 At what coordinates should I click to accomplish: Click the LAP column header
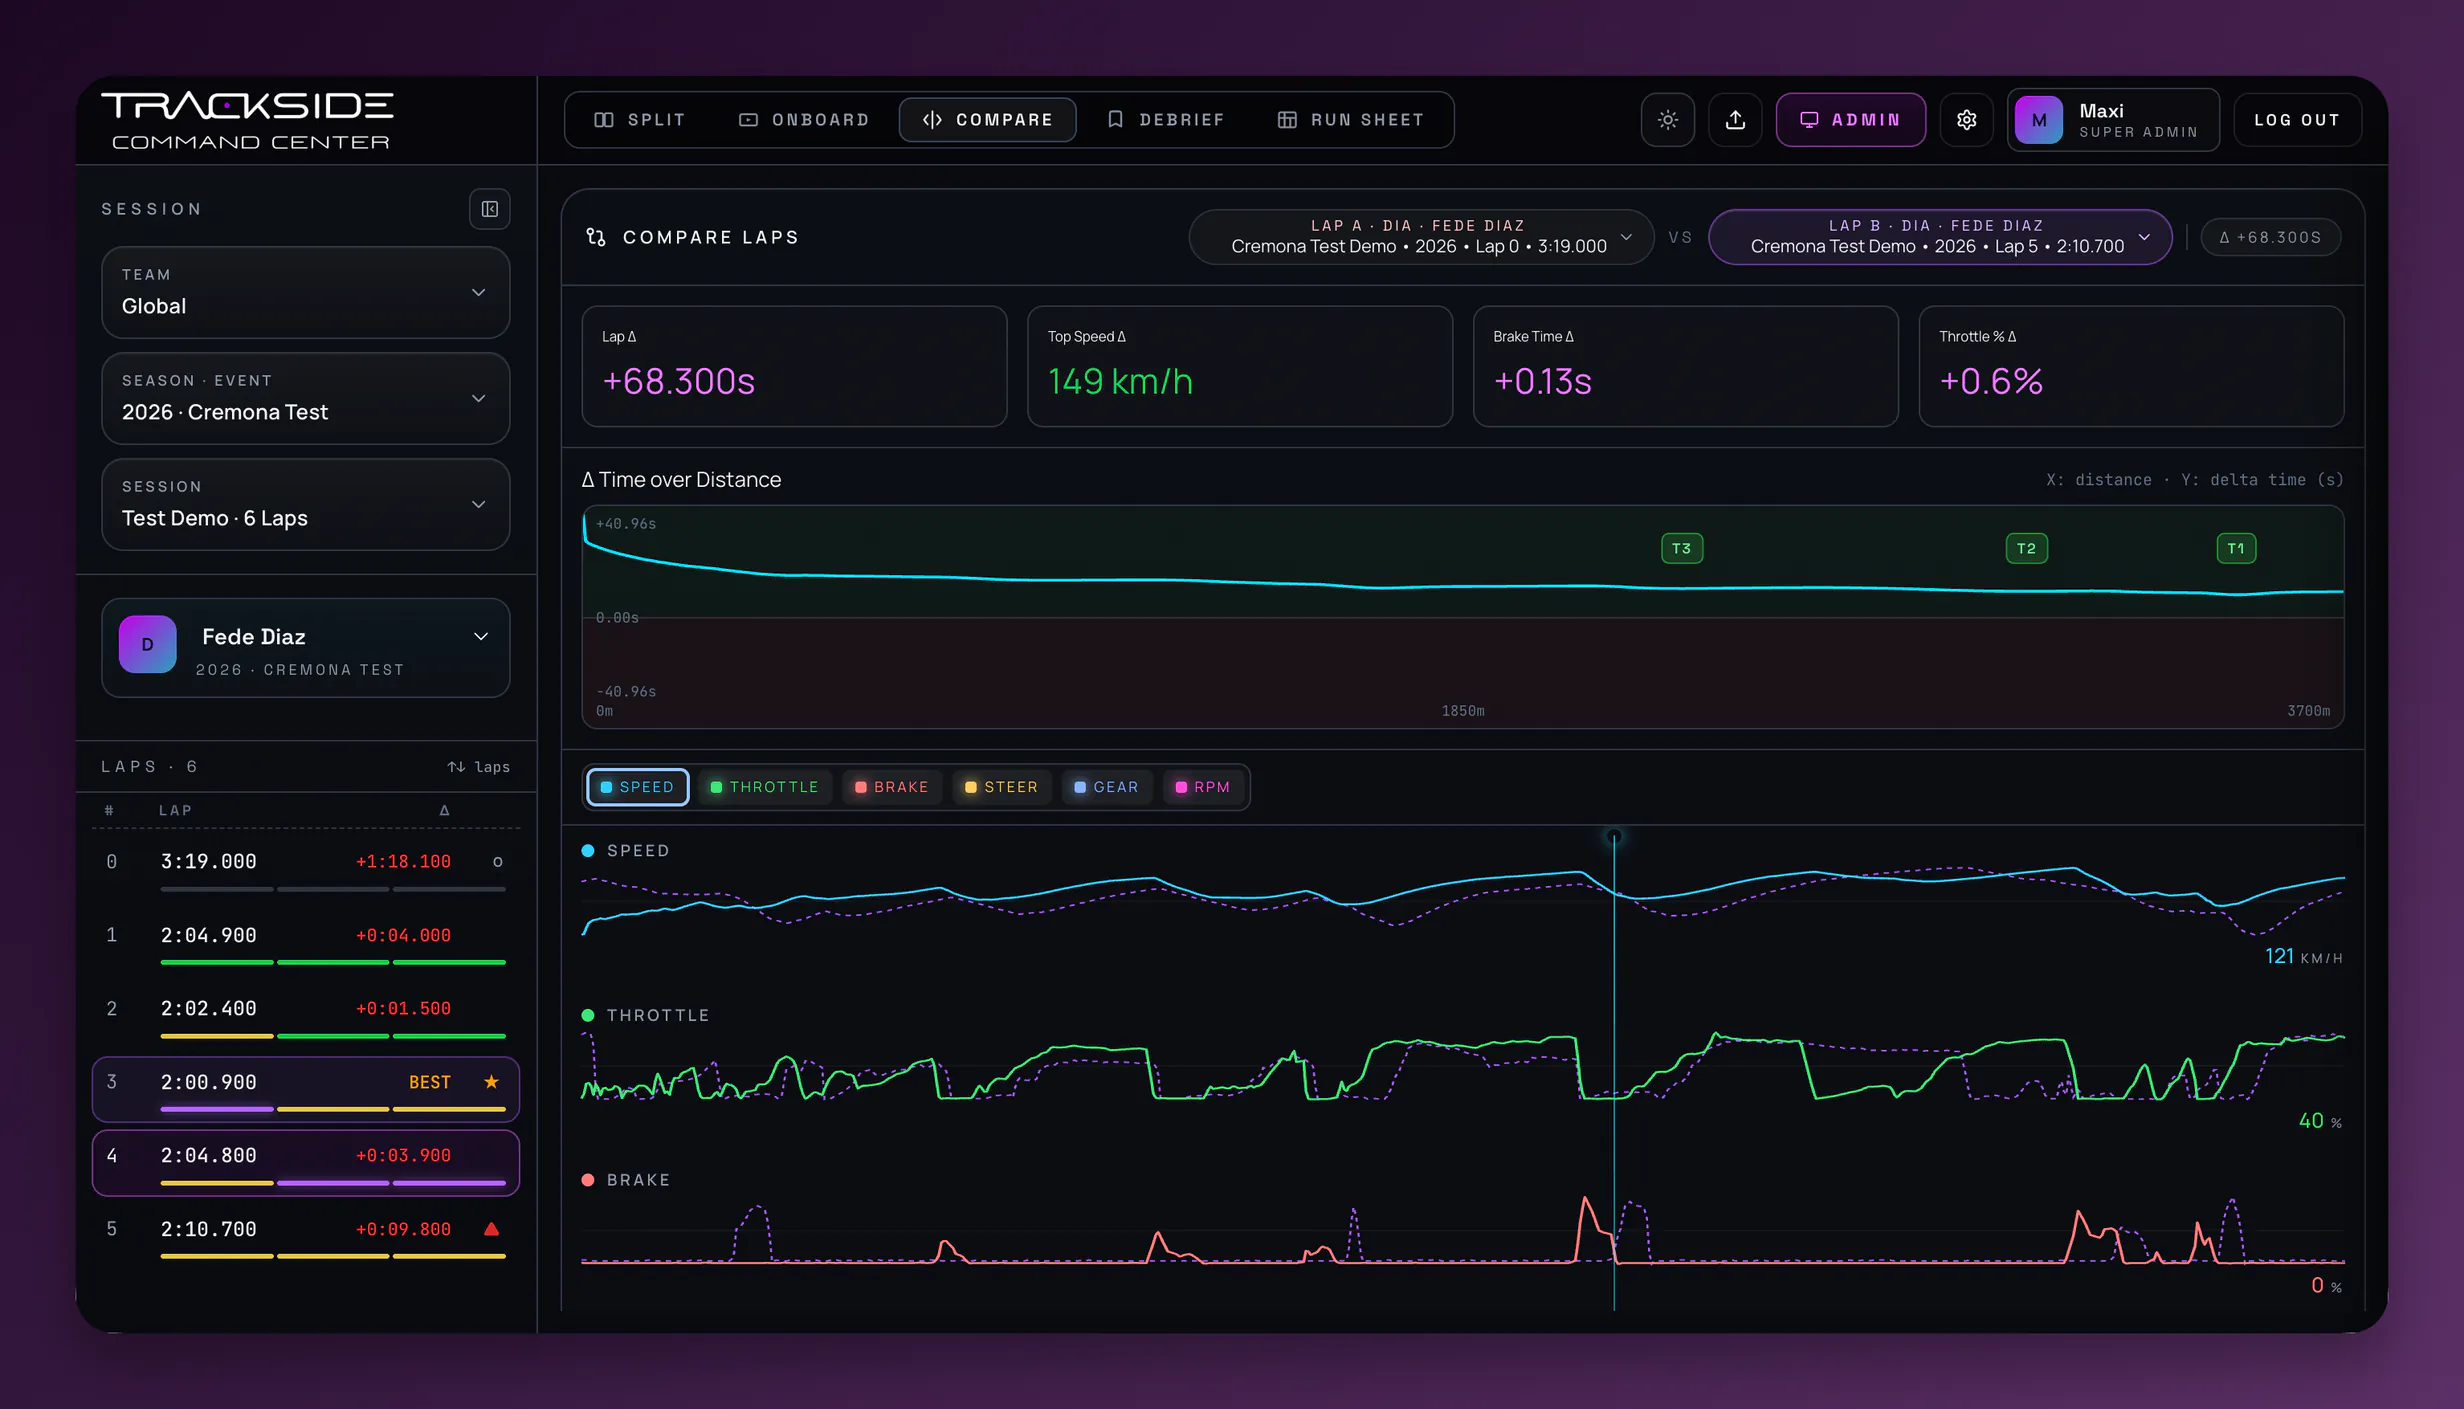[x=175, y=810]
